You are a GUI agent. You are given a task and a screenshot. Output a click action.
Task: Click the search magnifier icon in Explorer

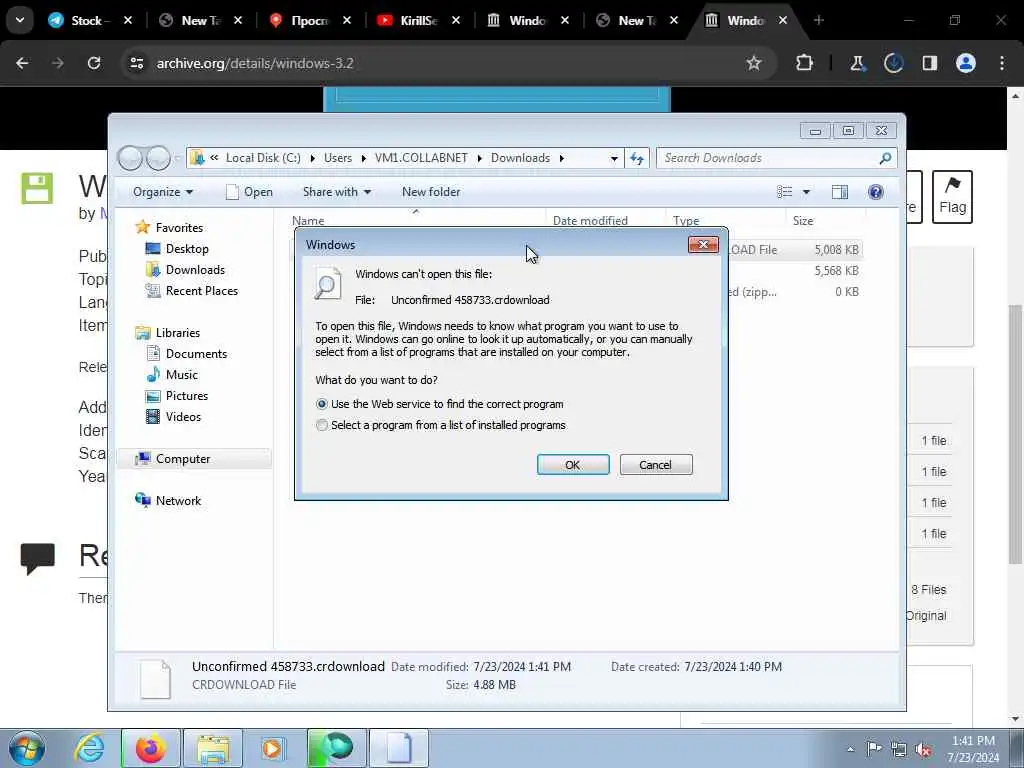[886, 158]
